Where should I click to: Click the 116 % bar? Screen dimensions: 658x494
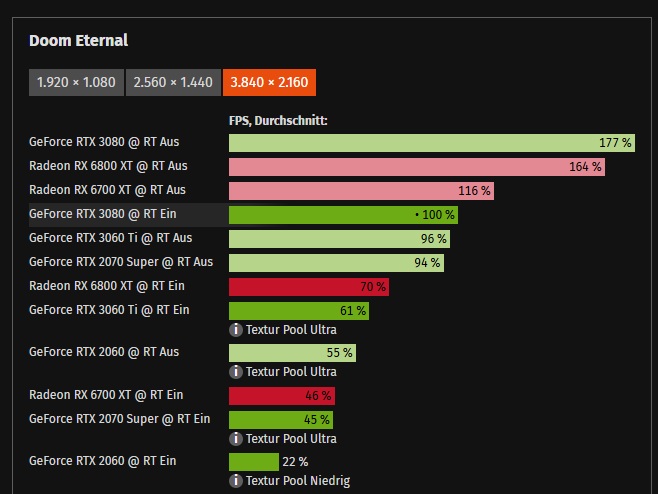click(x=361, y=191)
